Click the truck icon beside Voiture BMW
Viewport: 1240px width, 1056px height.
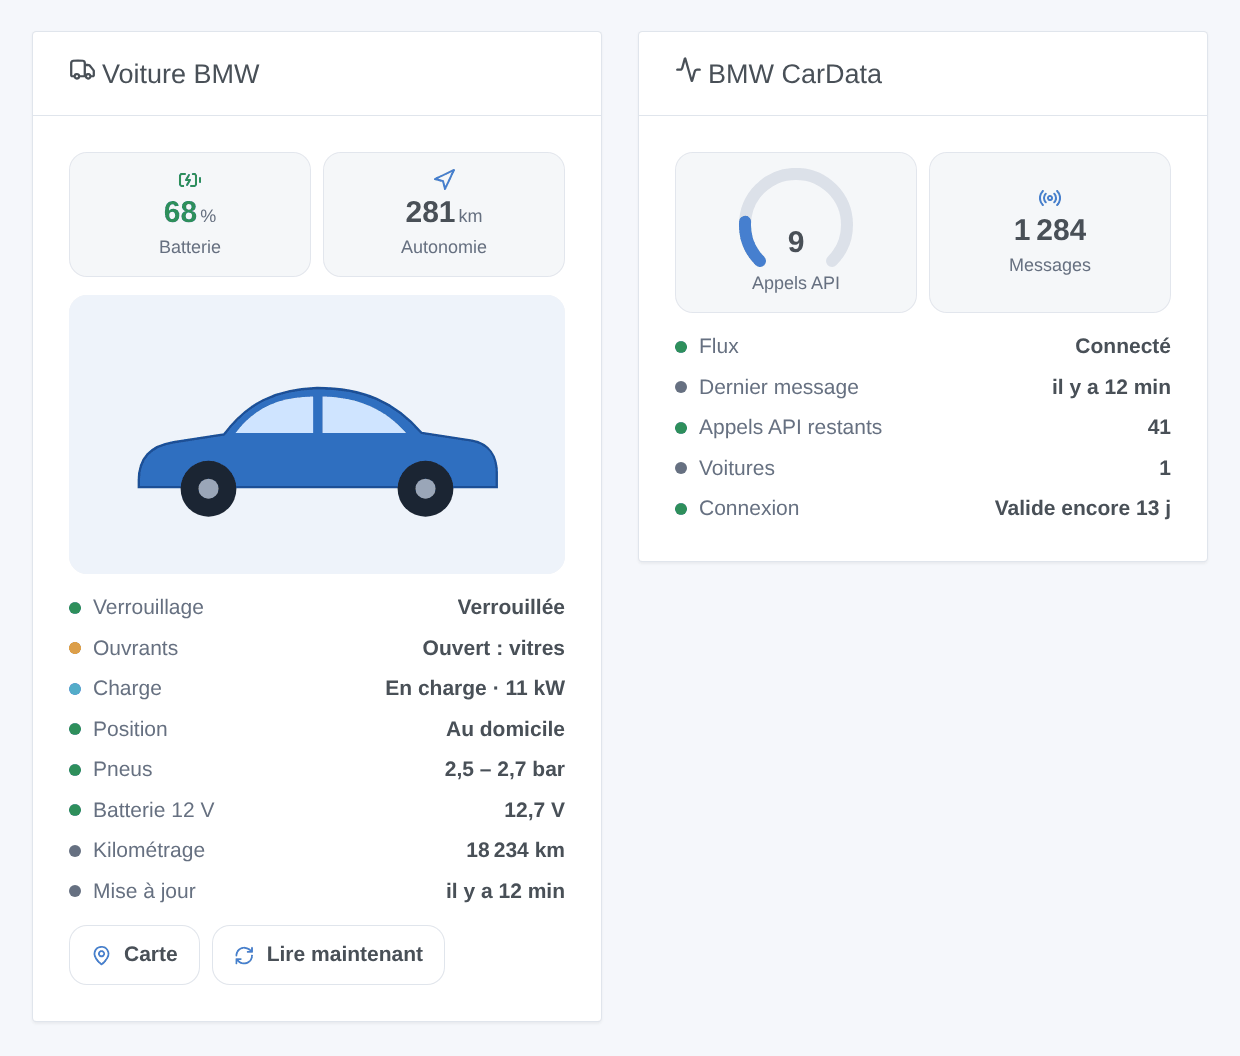tap(82, 70)
